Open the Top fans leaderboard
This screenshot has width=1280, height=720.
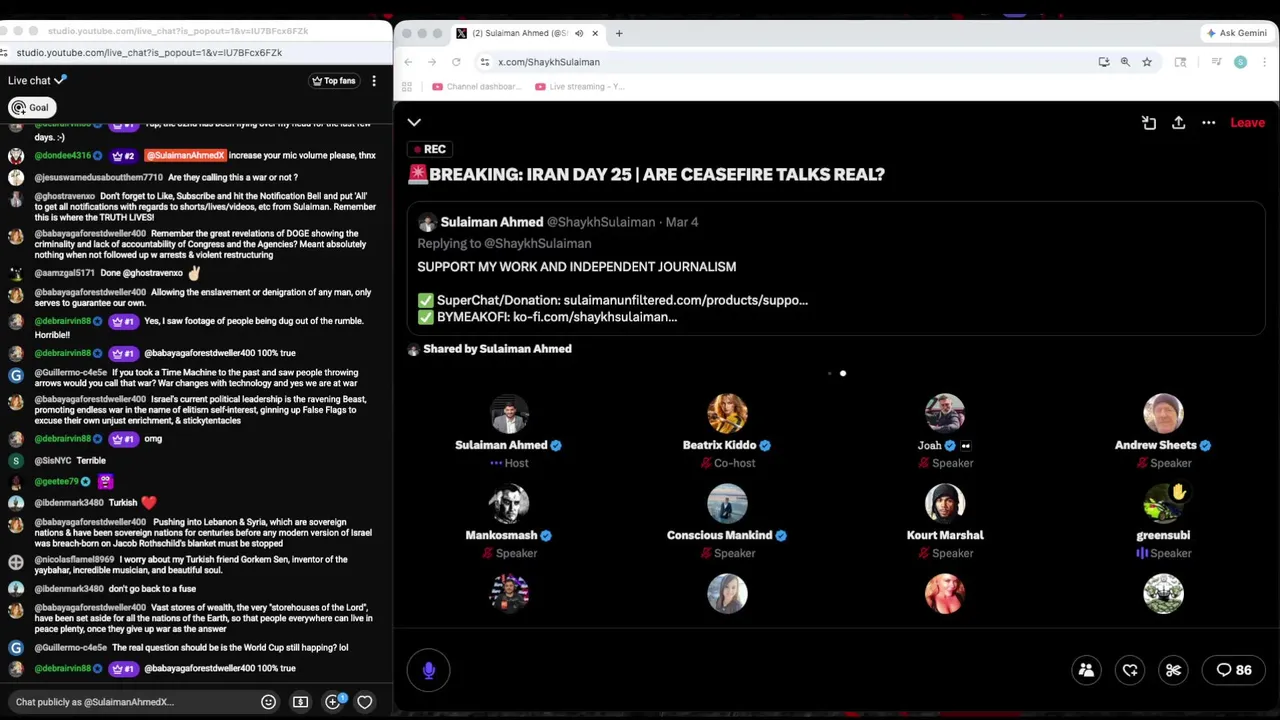click(x=334, y=81)
